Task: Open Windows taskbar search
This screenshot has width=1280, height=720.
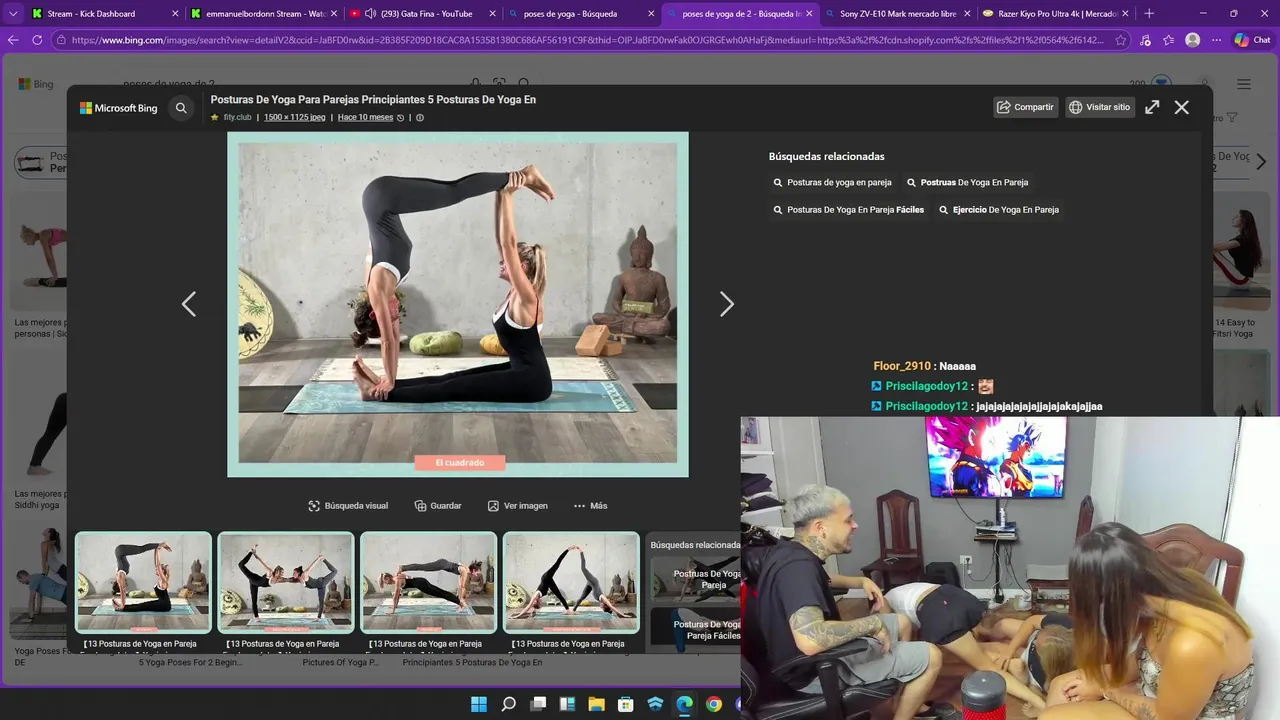Action: [x=508, y=704]
